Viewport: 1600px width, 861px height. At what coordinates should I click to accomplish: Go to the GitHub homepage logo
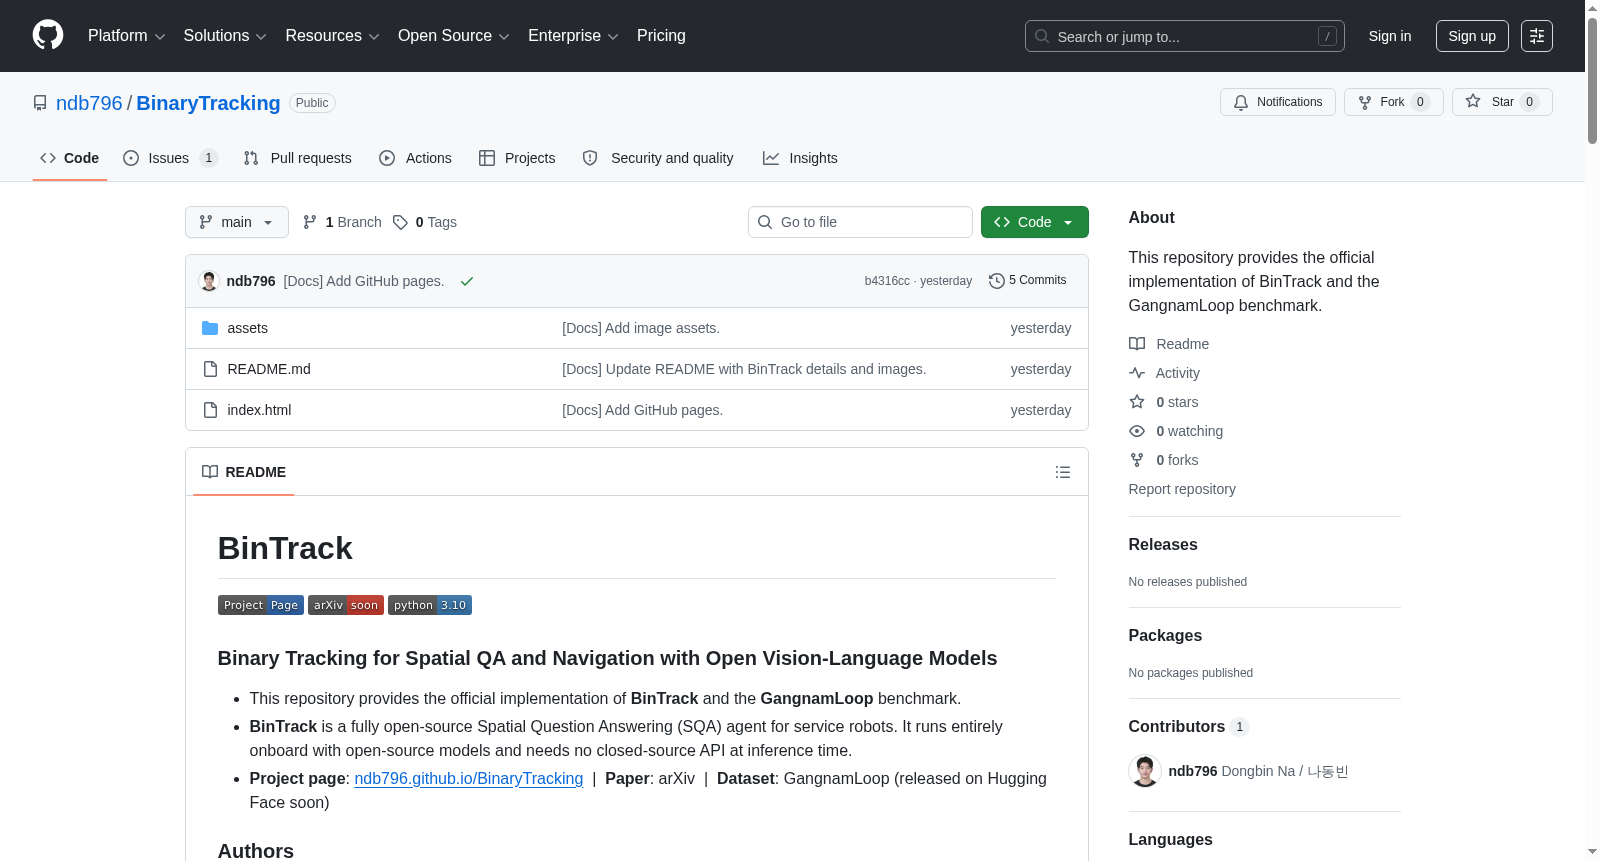pos(48,35)
